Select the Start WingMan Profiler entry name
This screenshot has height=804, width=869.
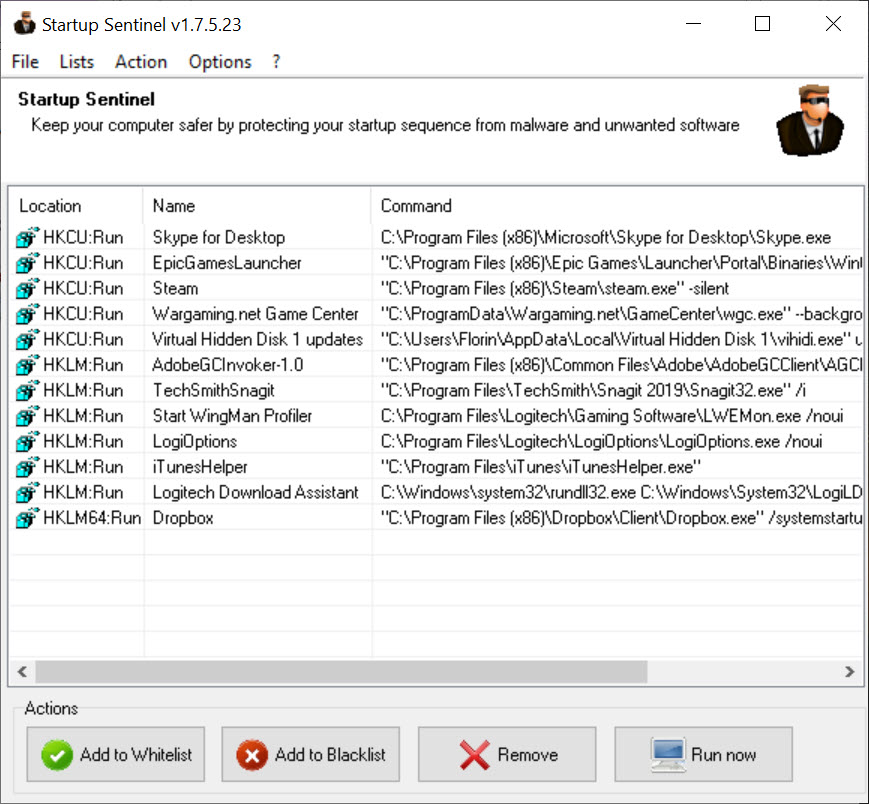[x=232, y=416]
